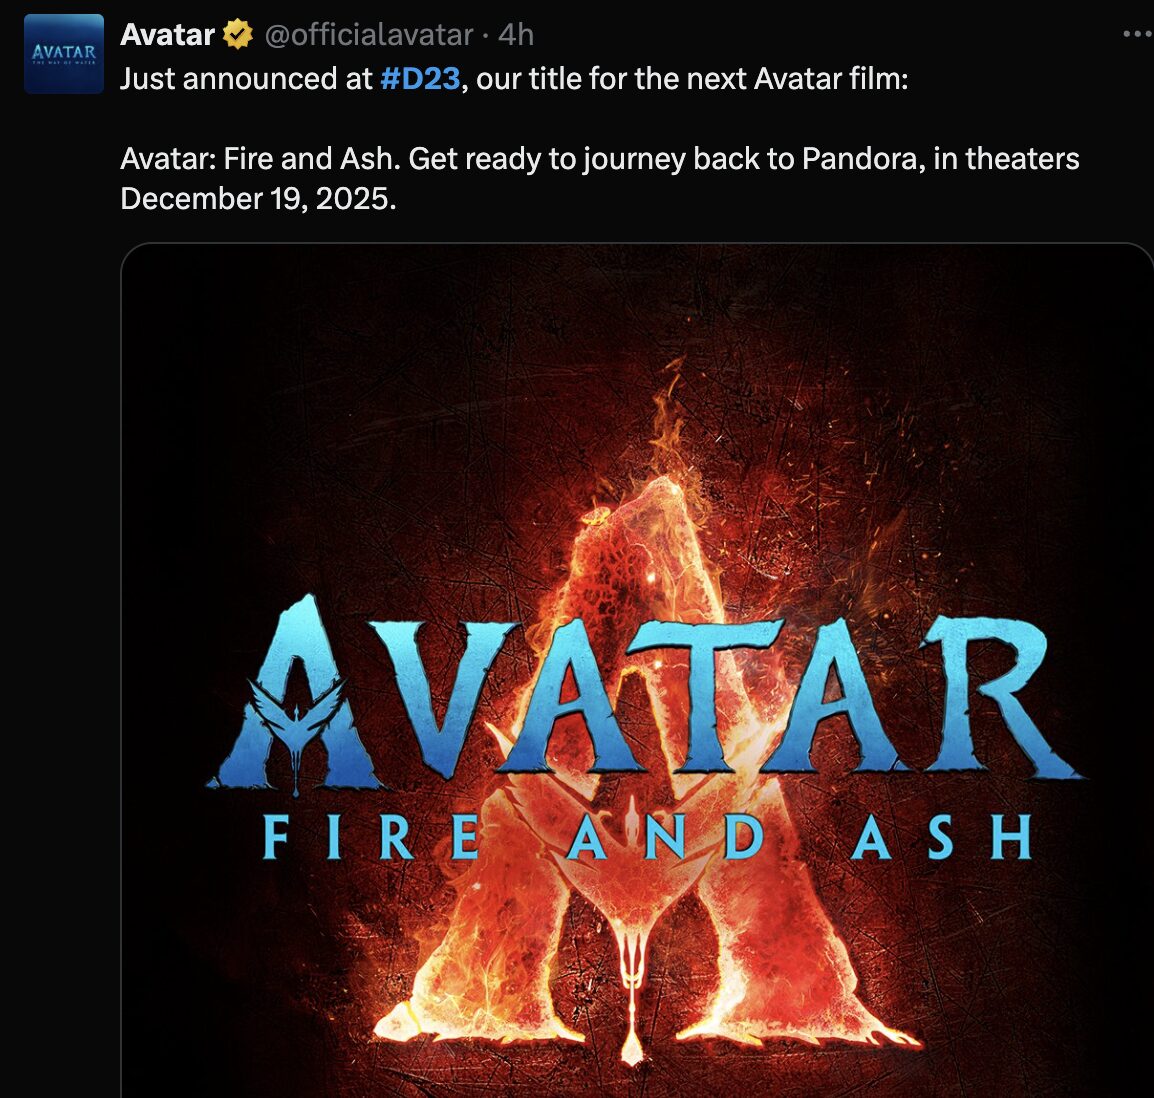This screenshot has width=1154, height=1098.
Task: Open the @officialavatar handle link
Action: click(369, 35)
